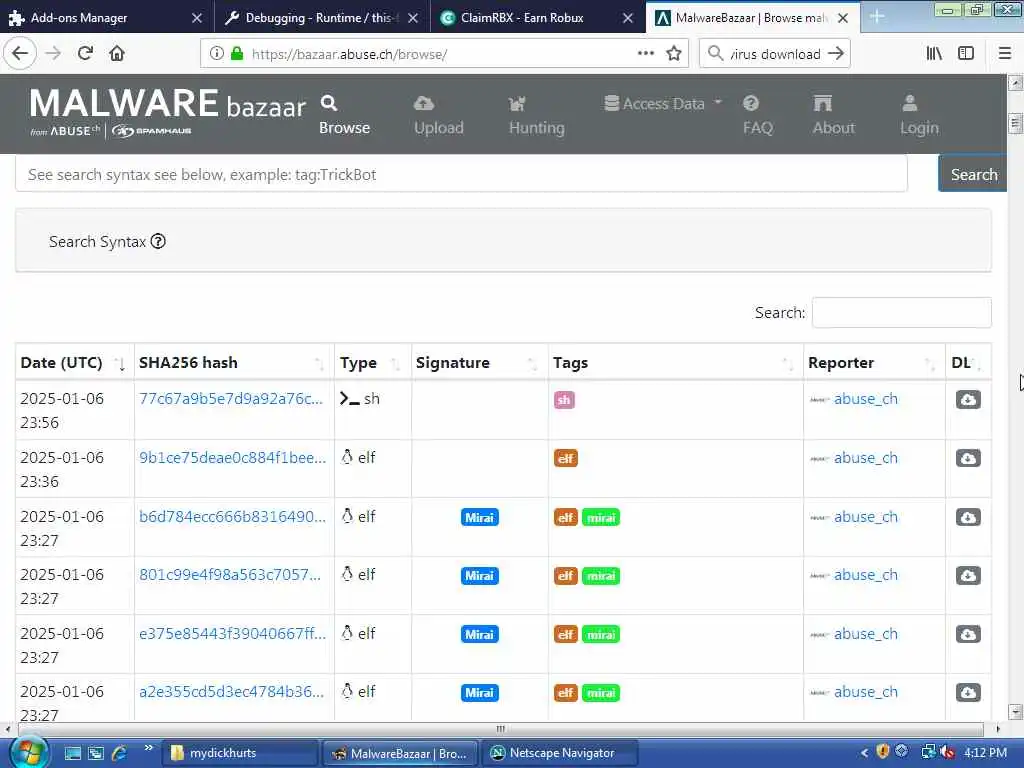Open page actions three-dot menu
Screen dimensions: 1024x768
tap(646, 54)
